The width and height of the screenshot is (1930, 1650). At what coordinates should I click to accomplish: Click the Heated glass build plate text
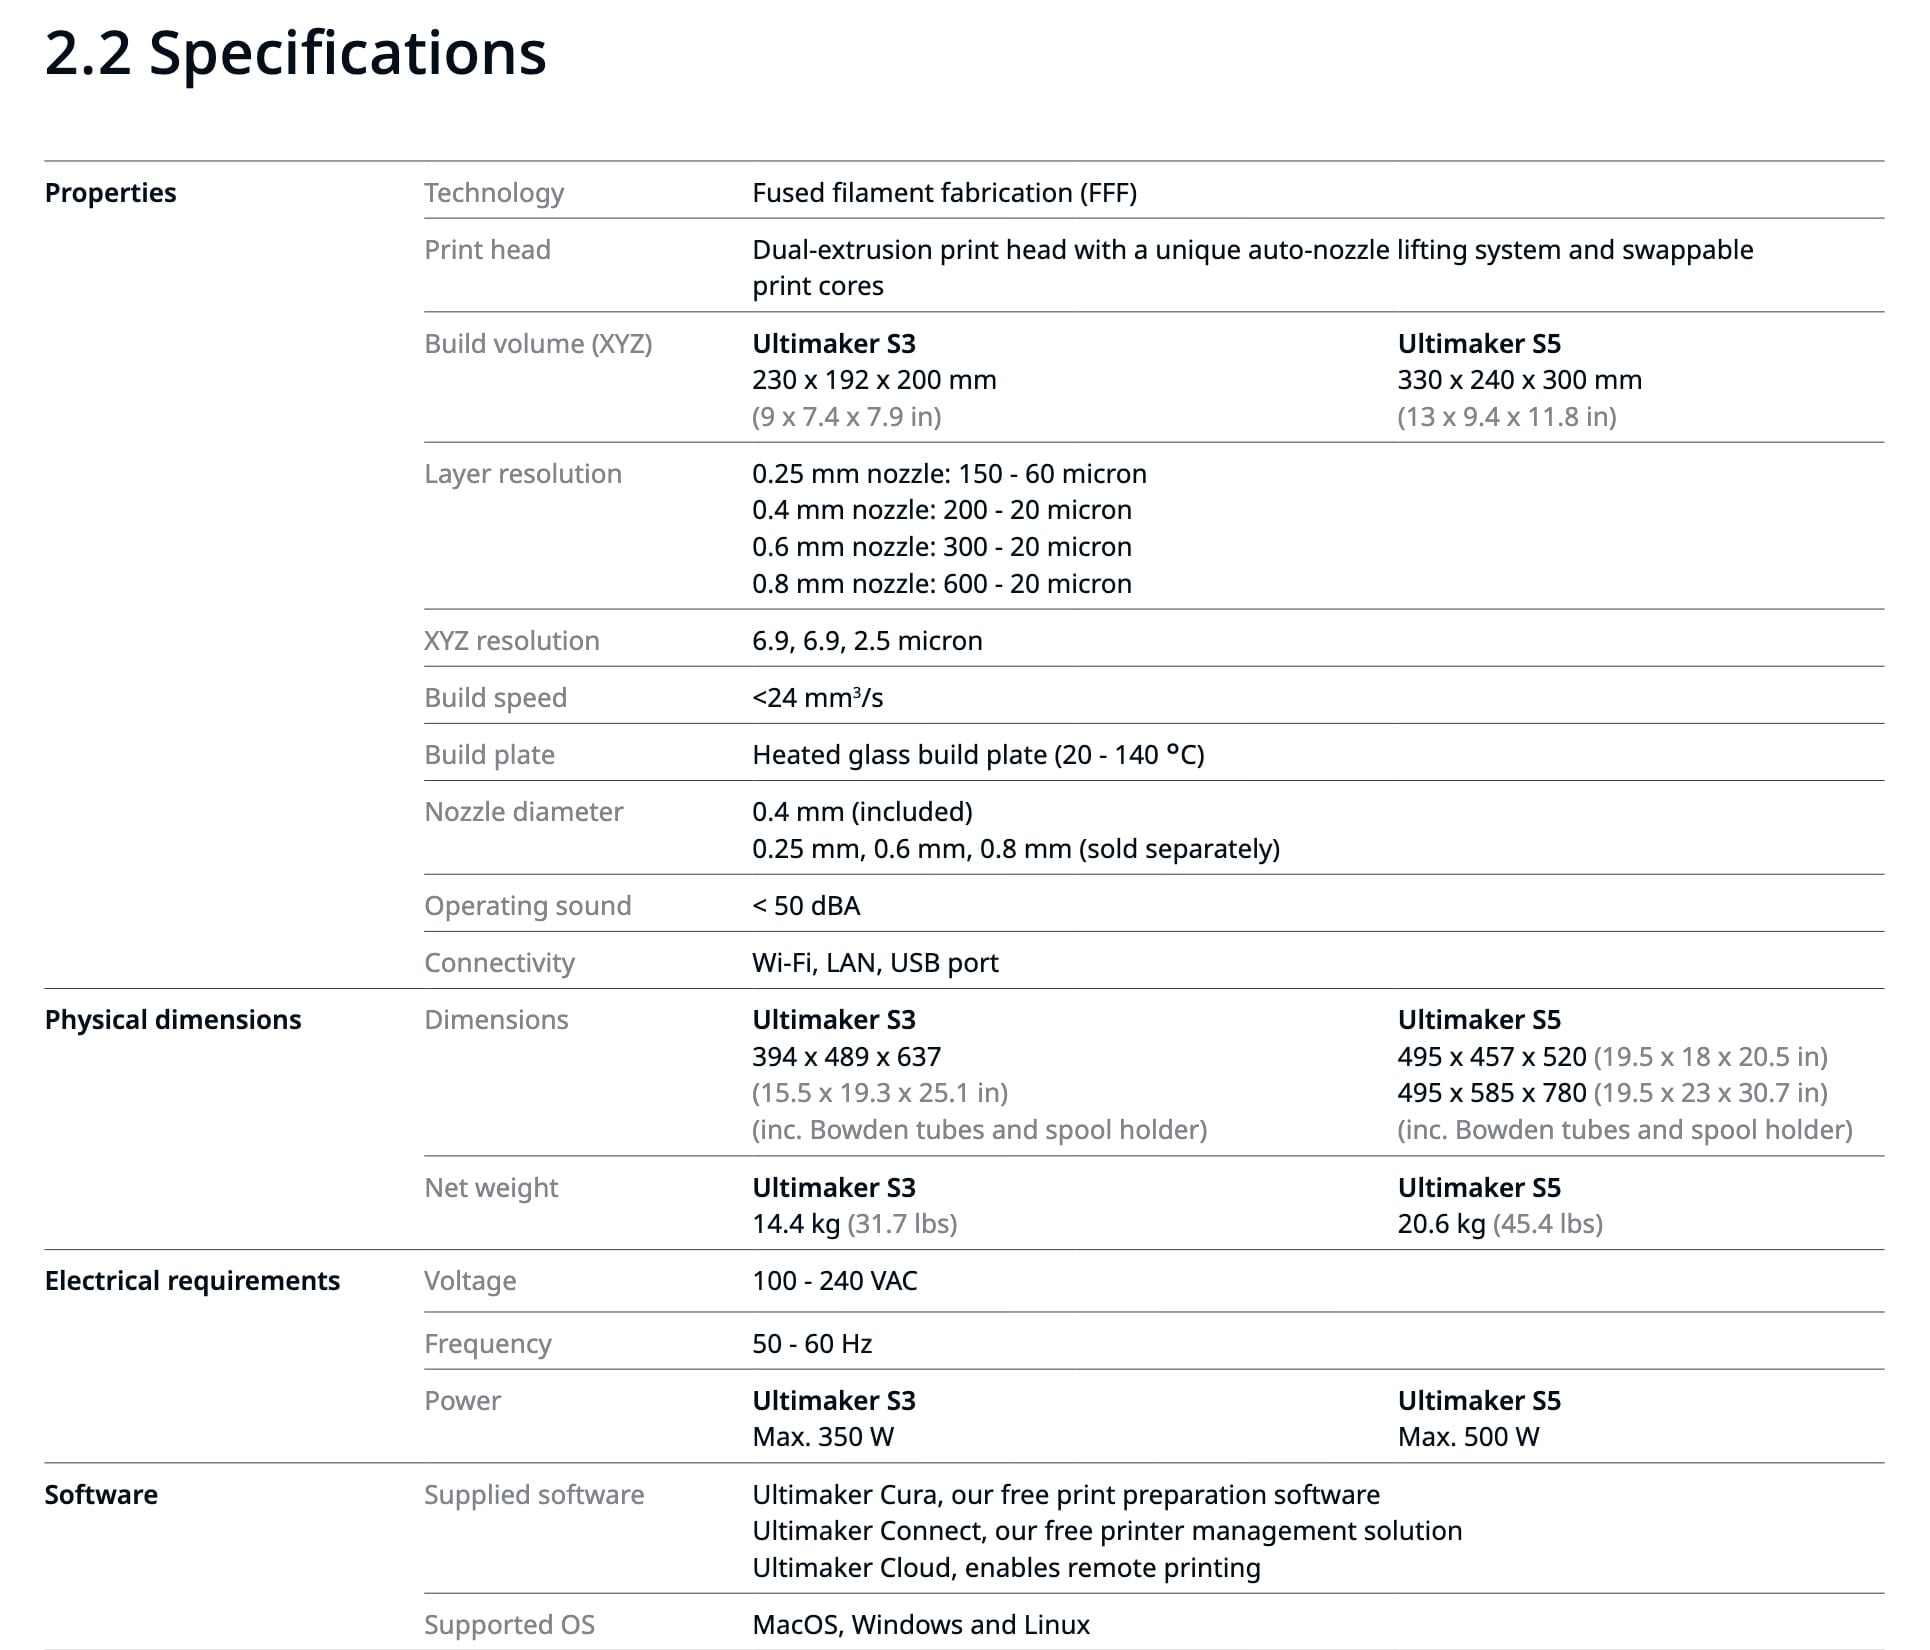coord(978,755)
